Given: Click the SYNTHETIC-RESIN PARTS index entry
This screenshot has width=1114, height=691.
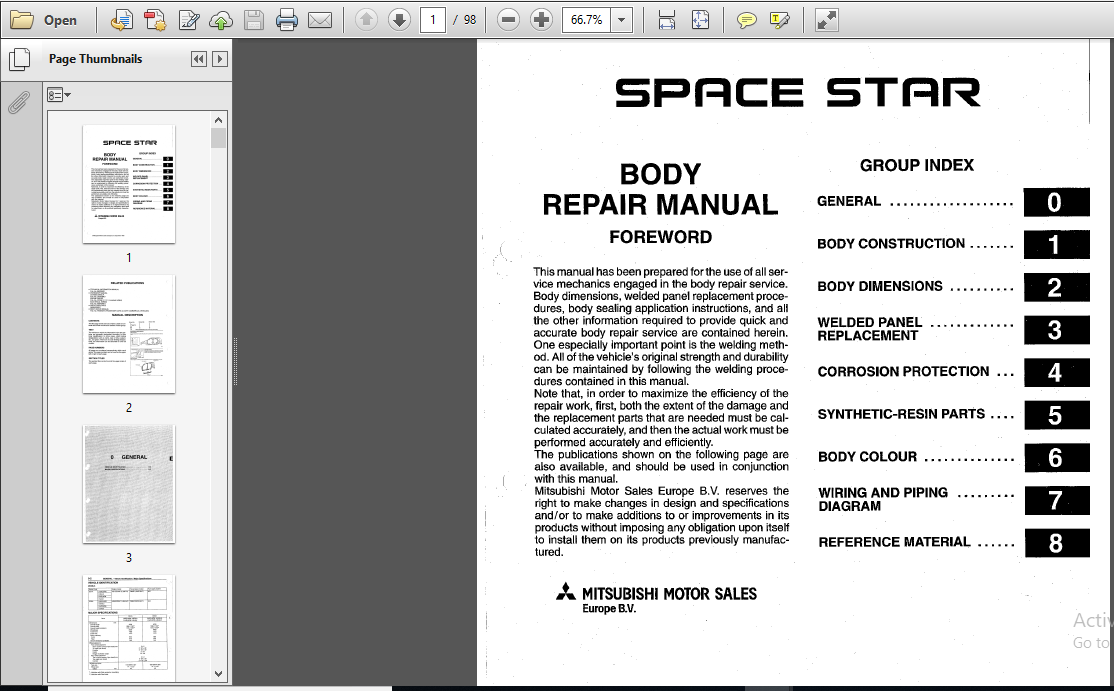Looking at the screenshot, I should click(901, 414).
